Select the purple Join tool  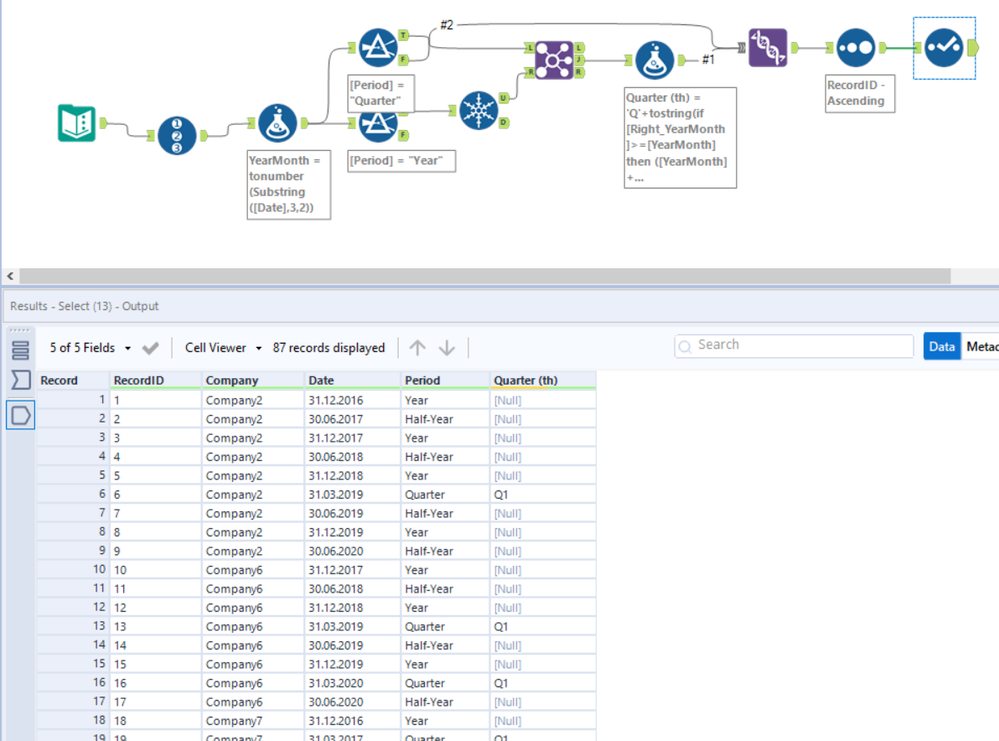pyautogui.click(x=554, y=60)
